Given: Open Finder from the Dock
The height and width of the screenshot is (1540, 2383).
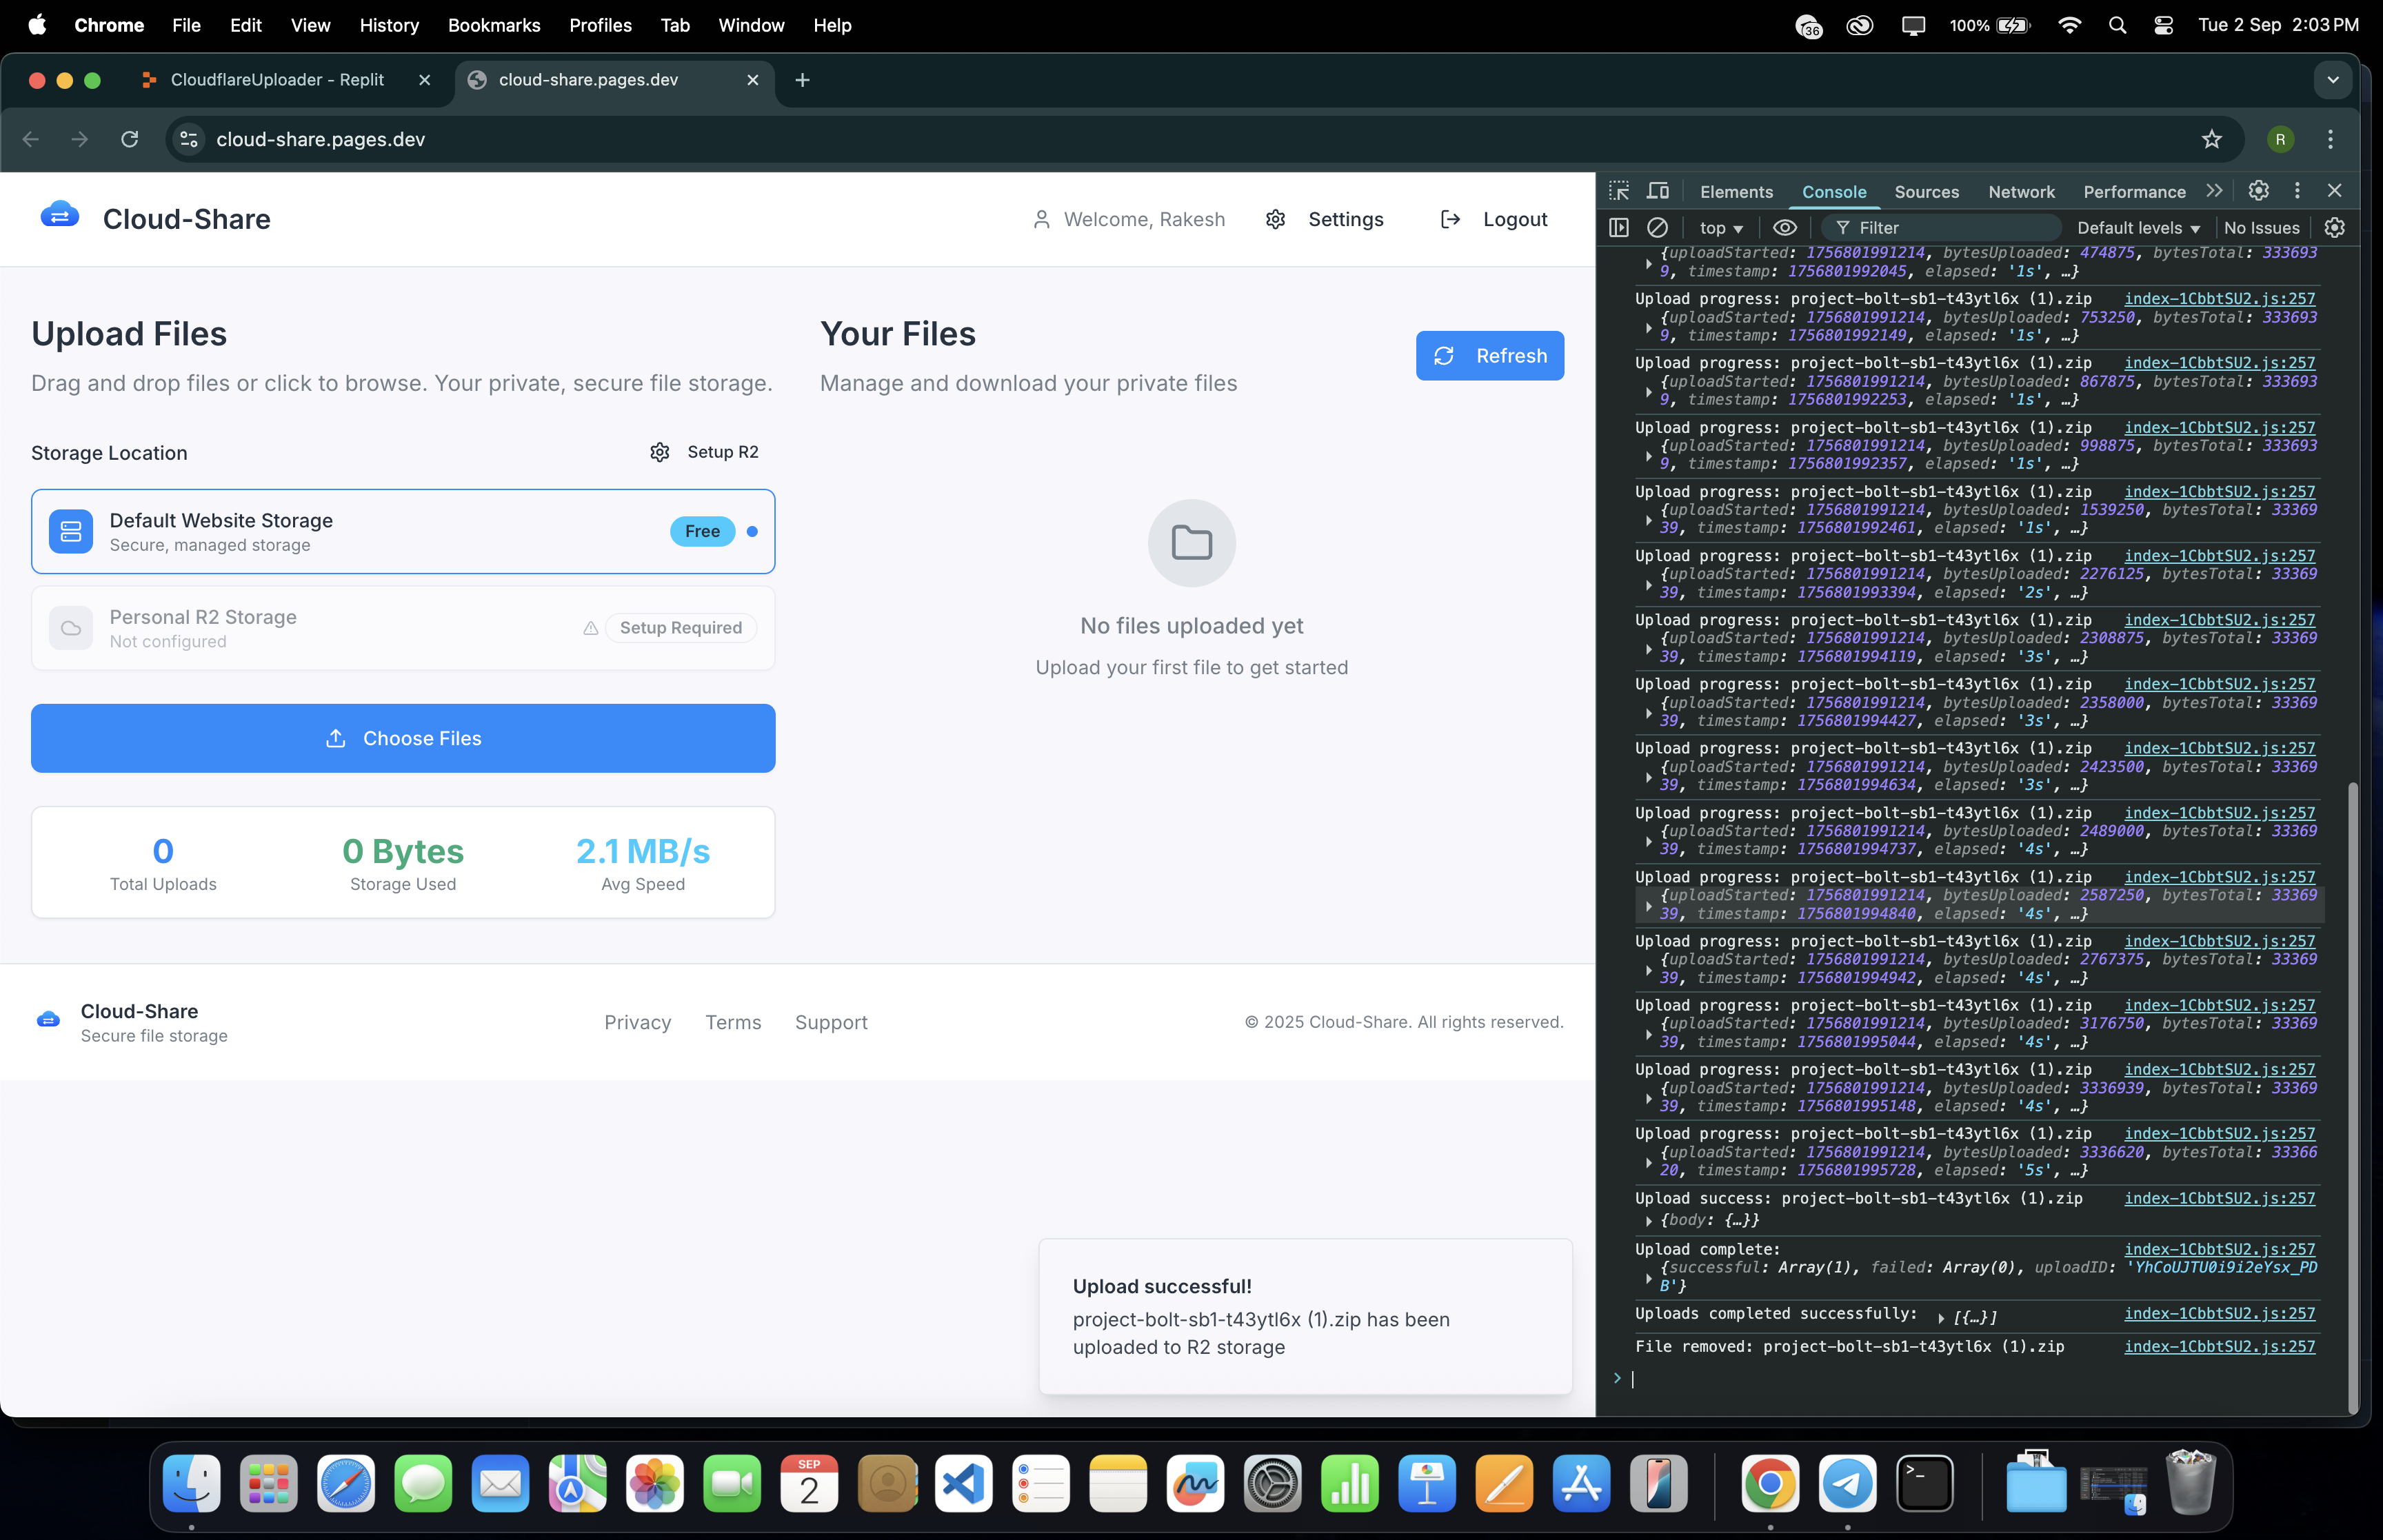Looking at the screenshot, I should click(x=191, y=1483).
